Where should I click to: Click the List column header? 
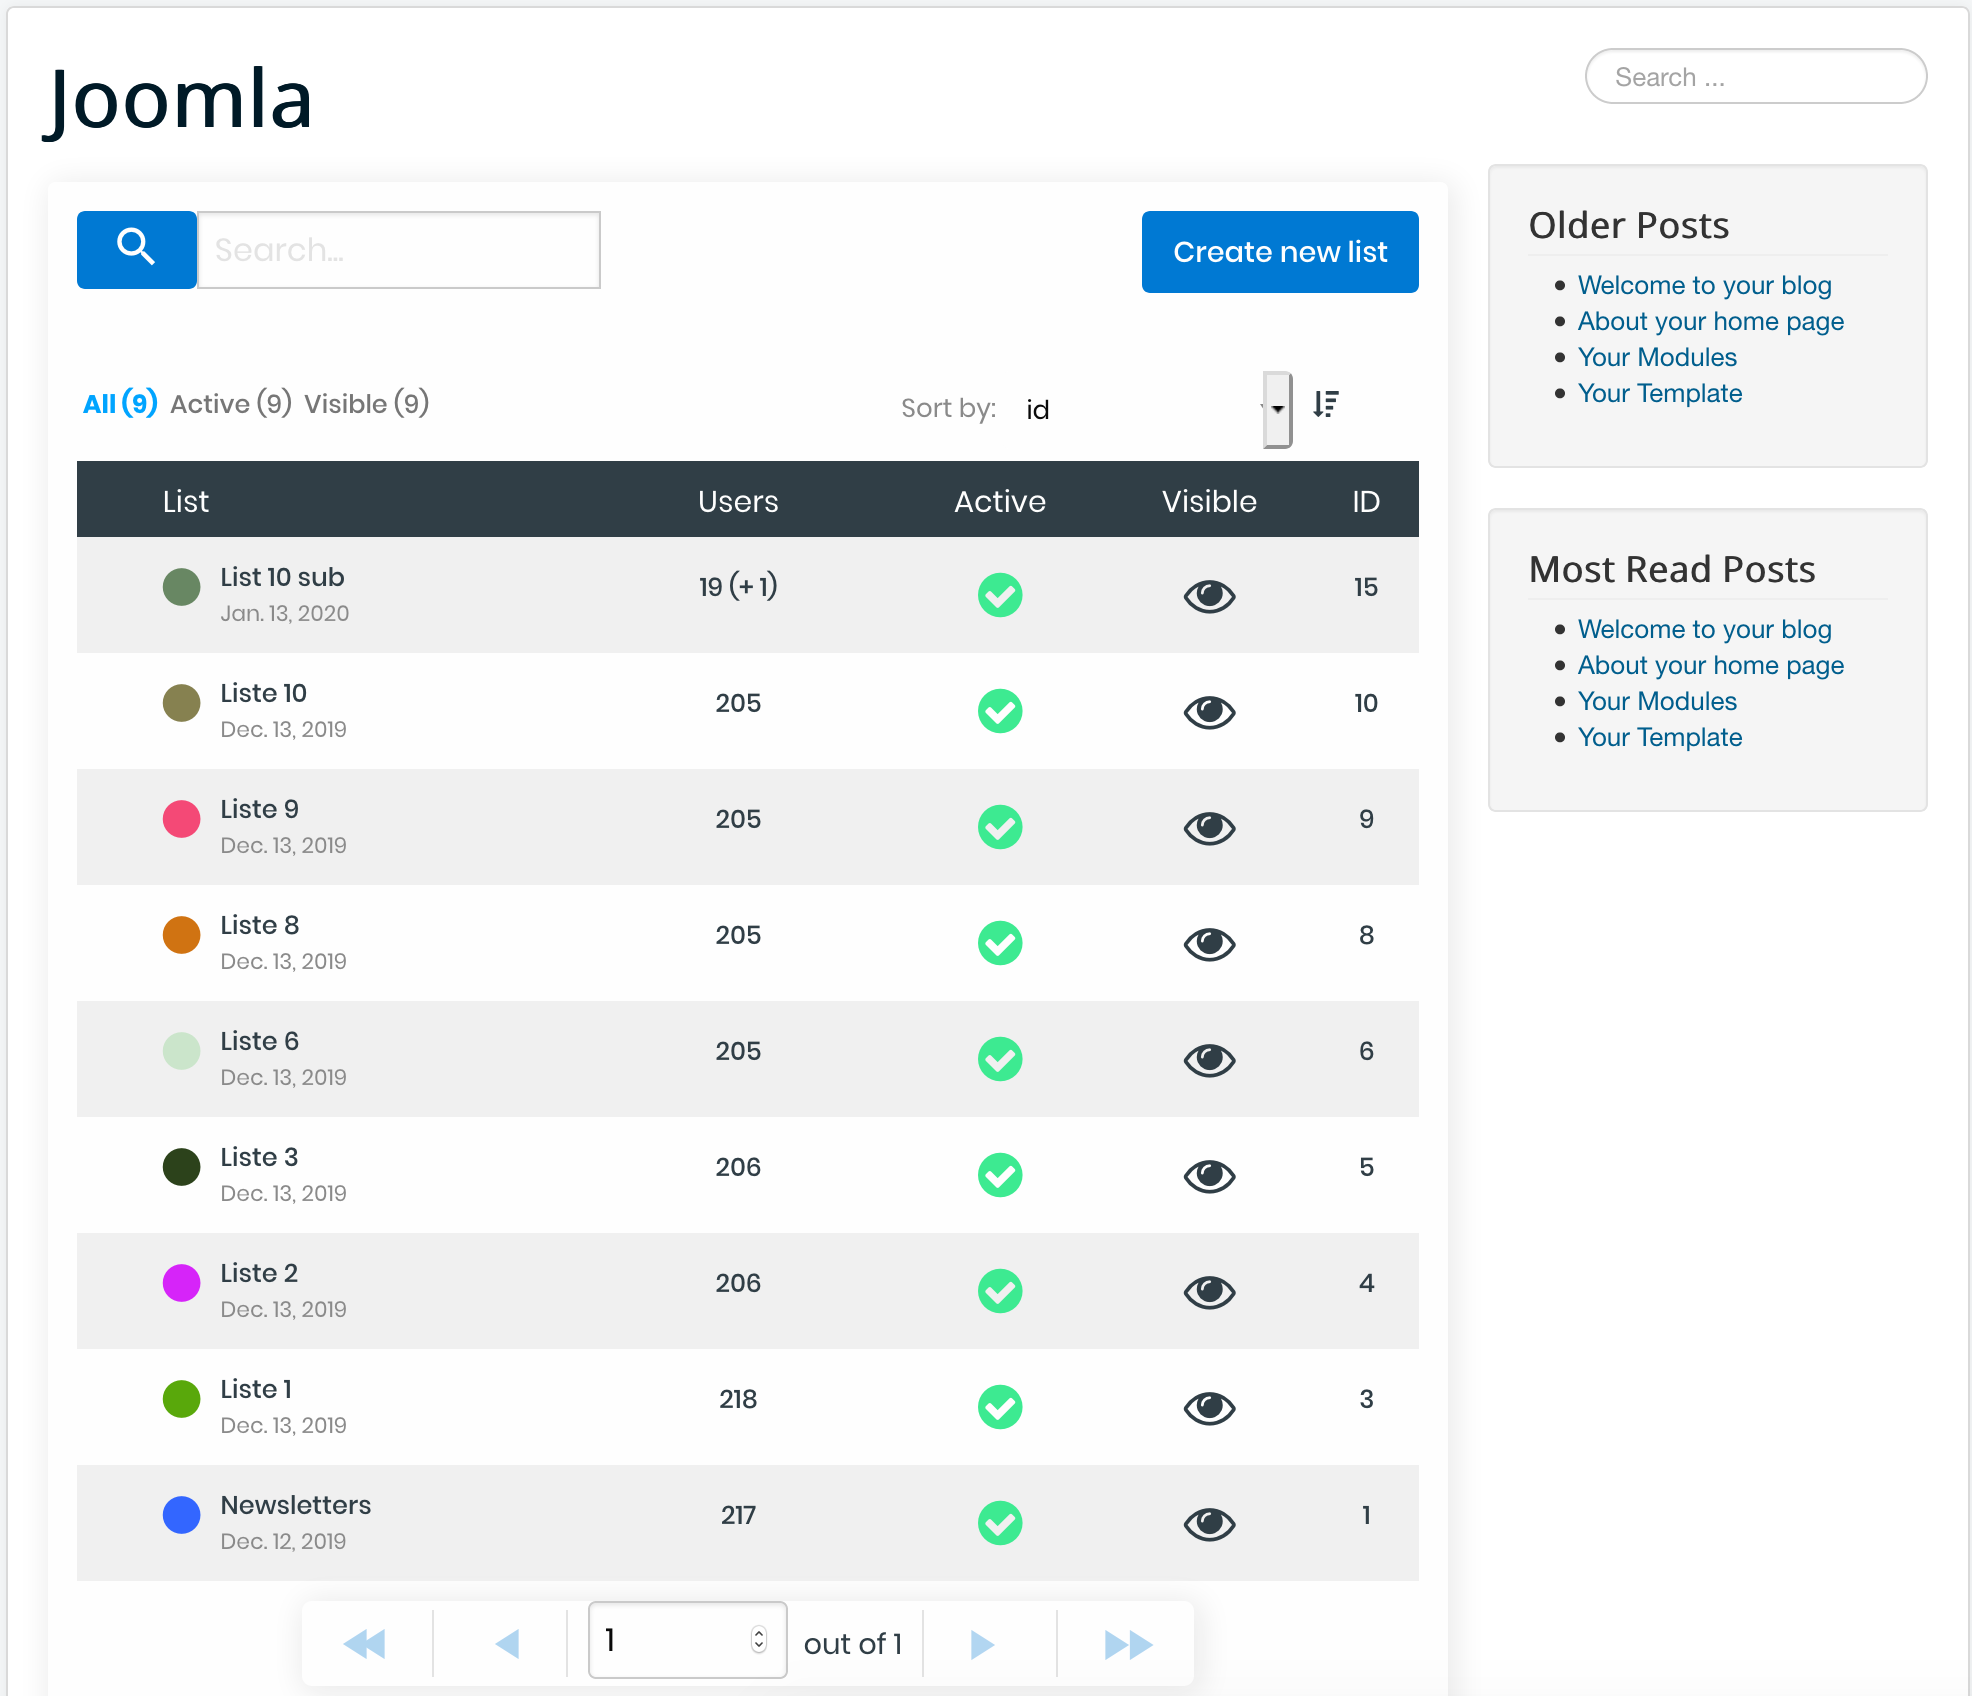pyautogui.click(x=186, y=501)
